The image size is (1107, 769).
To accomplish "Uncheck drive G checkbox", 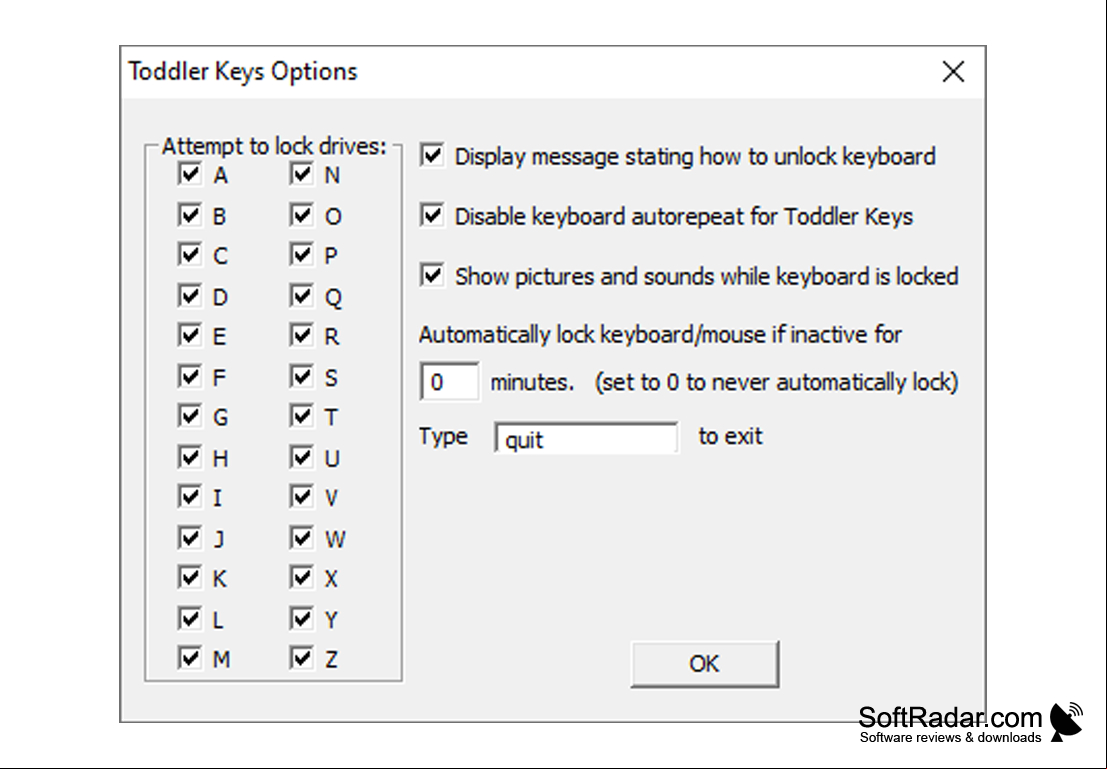I will [x=190, y=415].
